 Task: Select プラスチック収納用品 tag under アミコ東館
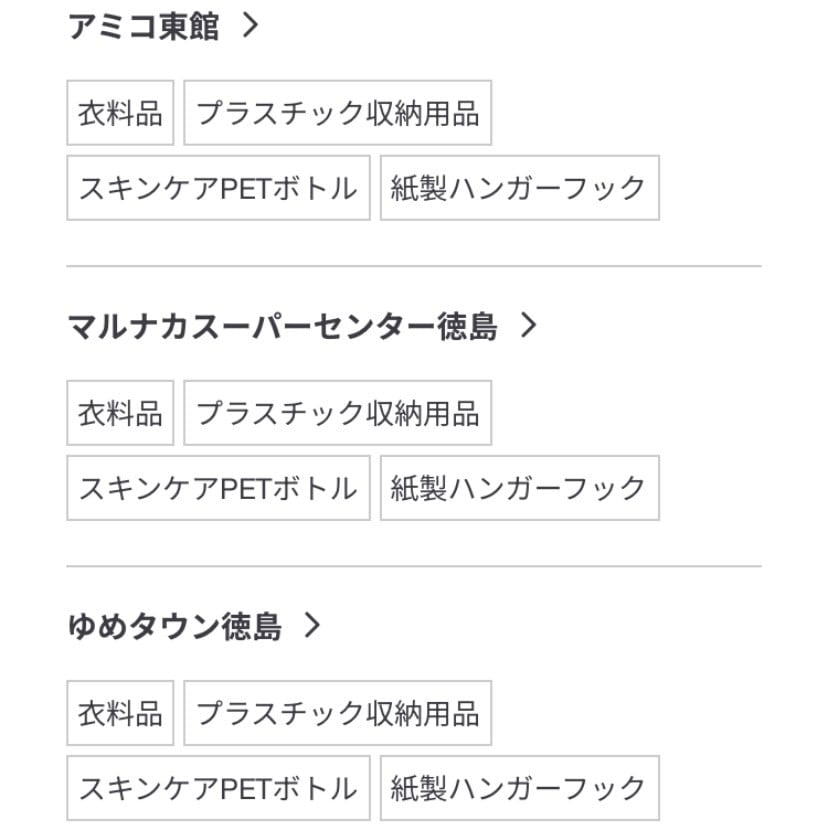pyautogui.click(x=337, y=113)
